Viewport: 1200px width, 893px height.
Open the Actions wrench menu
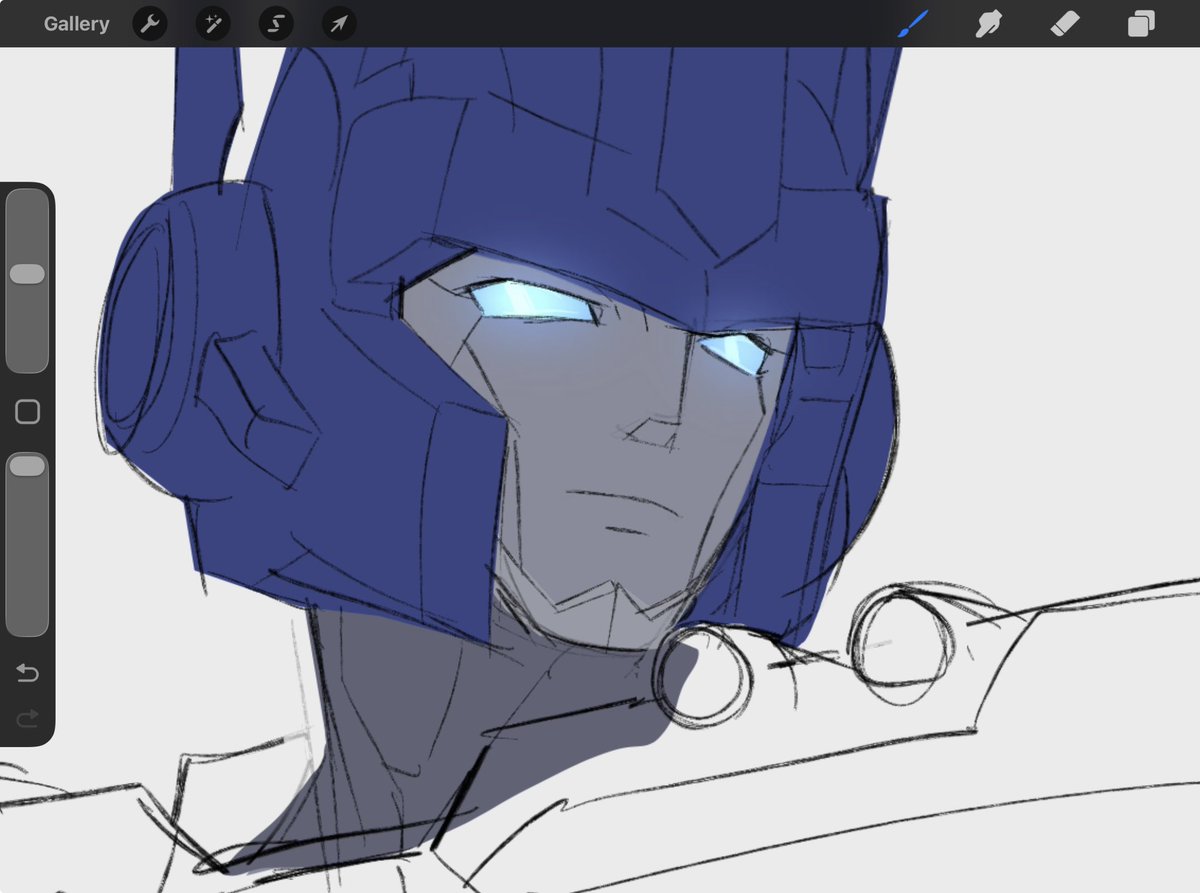(150, 24)
